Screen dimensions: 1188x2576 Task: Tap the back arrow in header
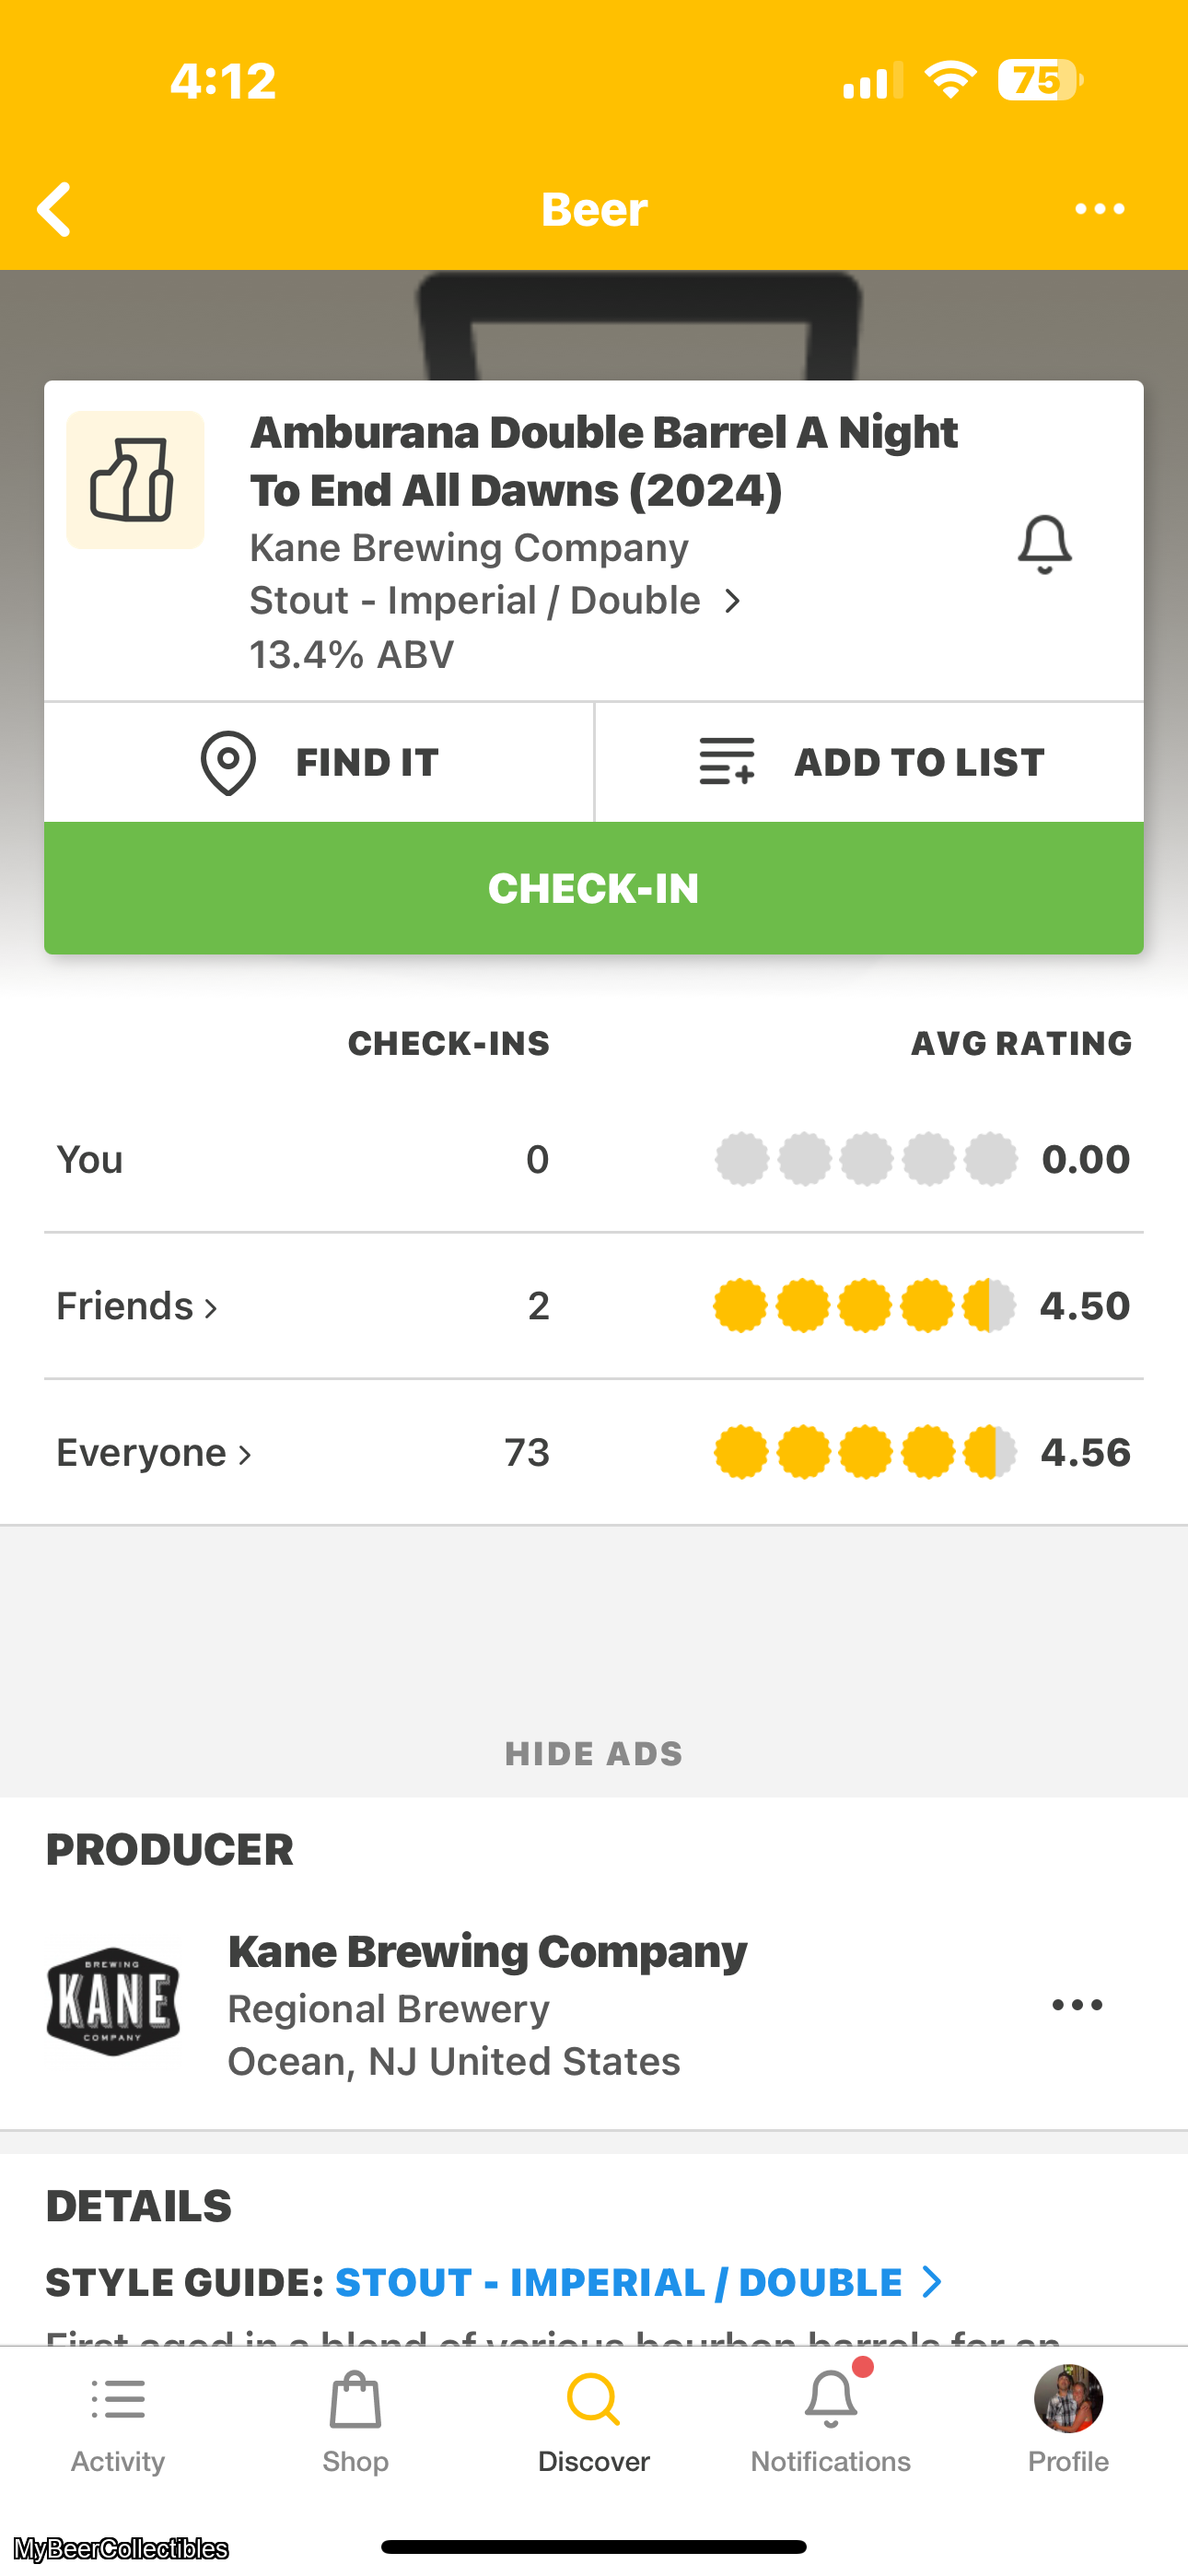tap(54, 209)
